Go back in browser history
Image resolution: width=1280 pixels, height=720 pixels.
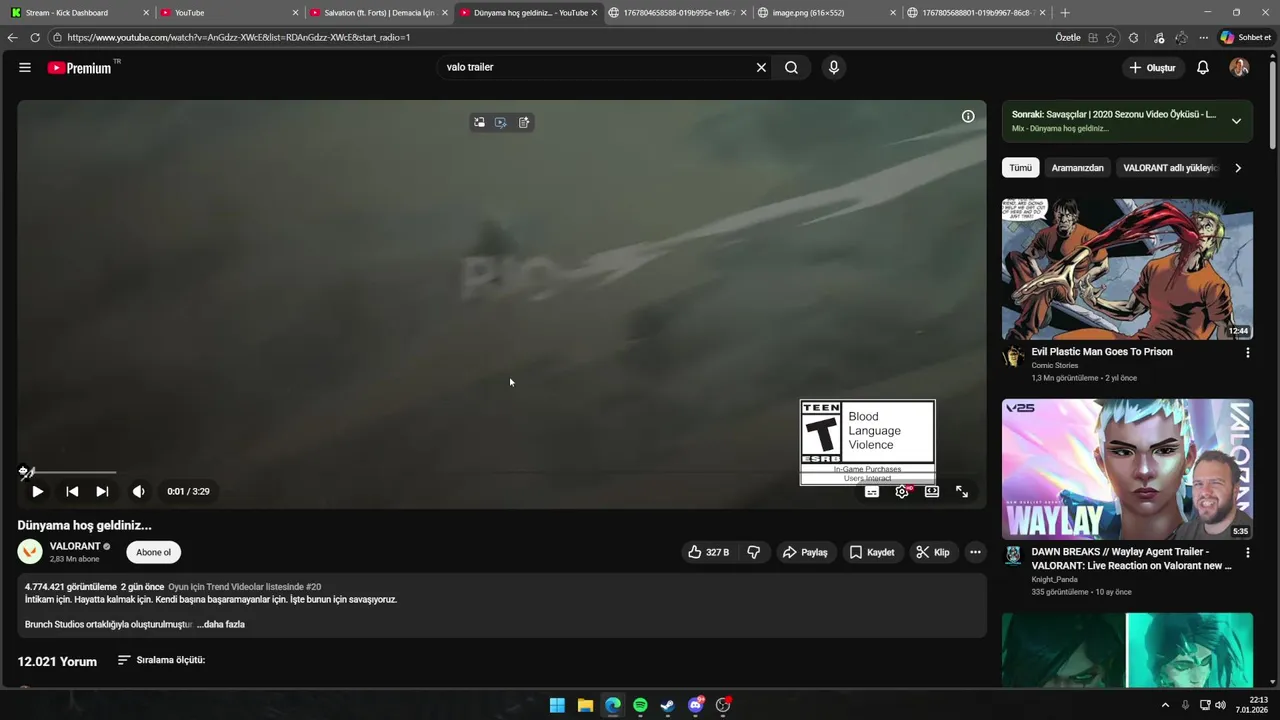[12, 38]
